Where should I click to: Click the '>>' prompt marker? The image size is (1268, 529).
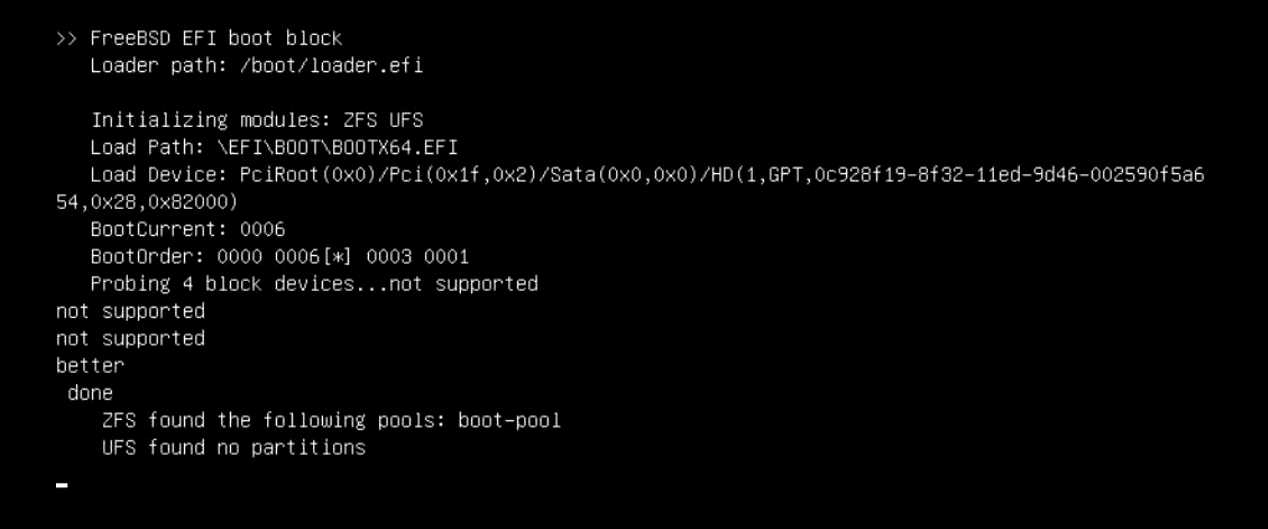[x=67, y=39]
